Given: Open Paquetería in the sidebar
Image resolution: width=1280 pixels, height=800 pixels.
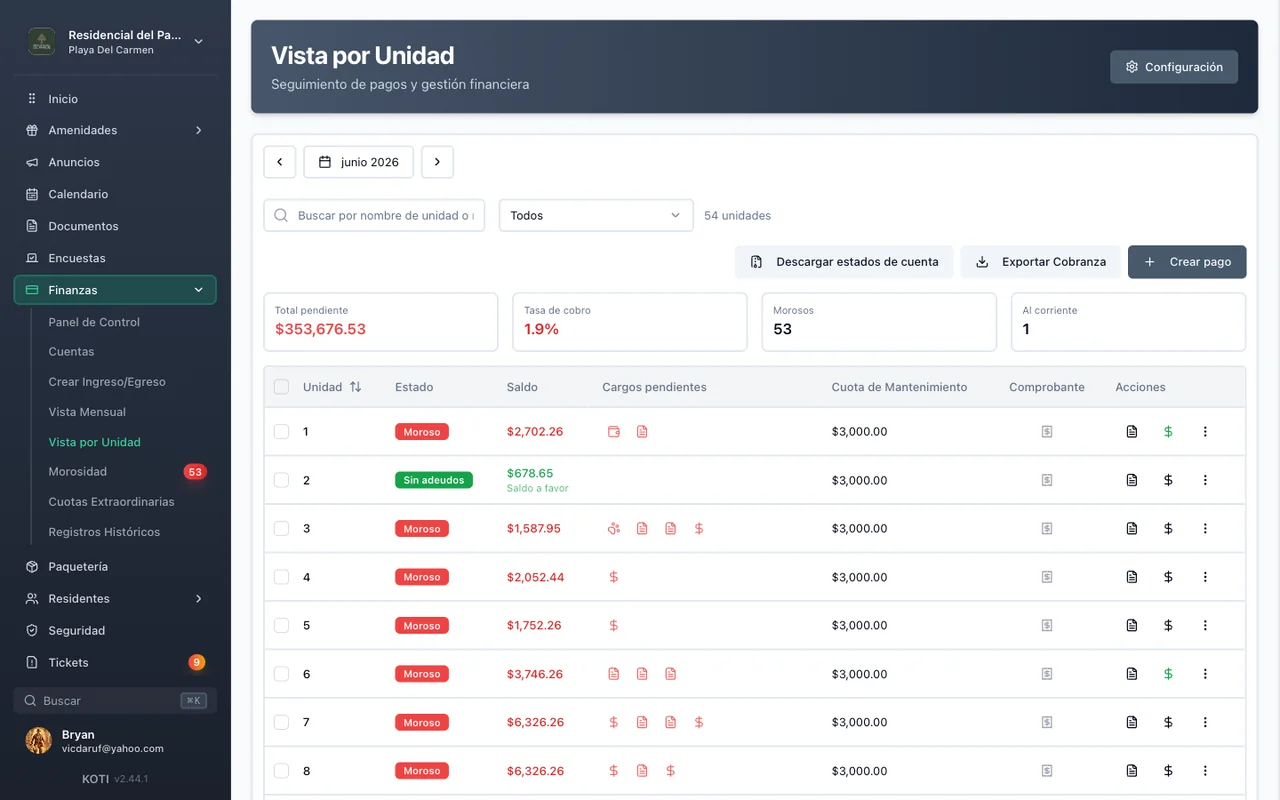Looking at the screenshot, I should pos(115,566).
